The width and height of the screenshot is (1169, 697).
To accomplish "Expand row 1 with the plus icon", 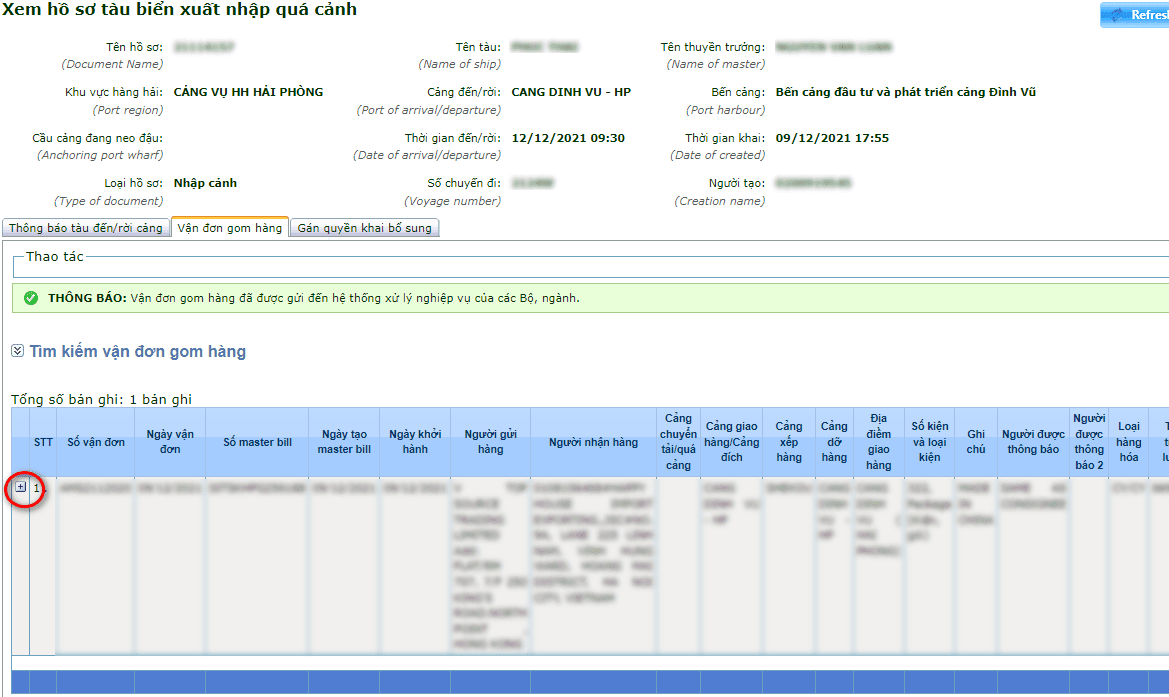I will [21, 487].
